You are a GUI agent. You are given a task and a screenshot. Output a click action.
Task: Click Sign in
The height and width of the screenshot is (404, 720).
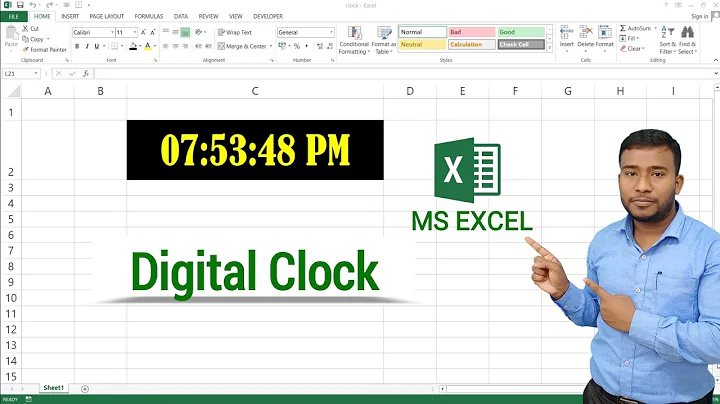tap(699, 17)
